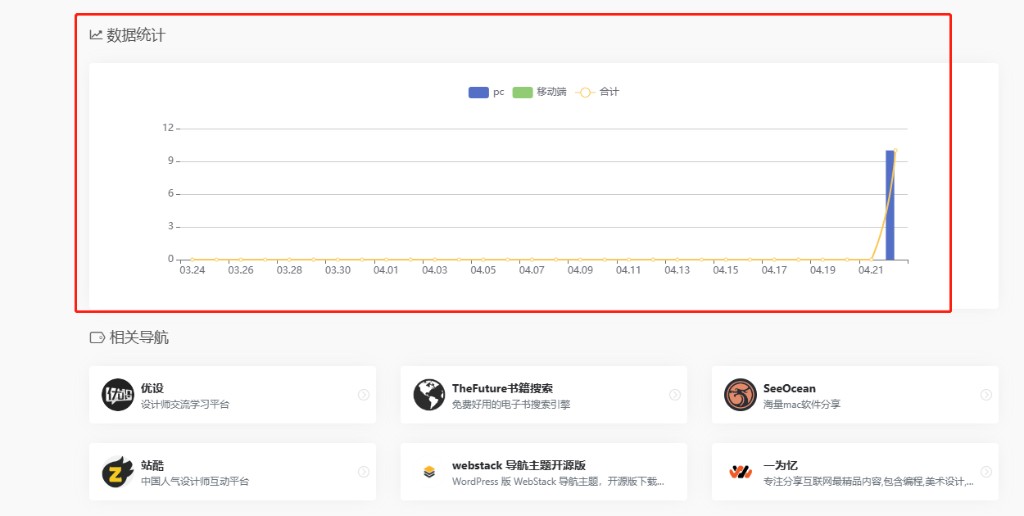Click the green 移动端 legend swatch

[522, 92]
